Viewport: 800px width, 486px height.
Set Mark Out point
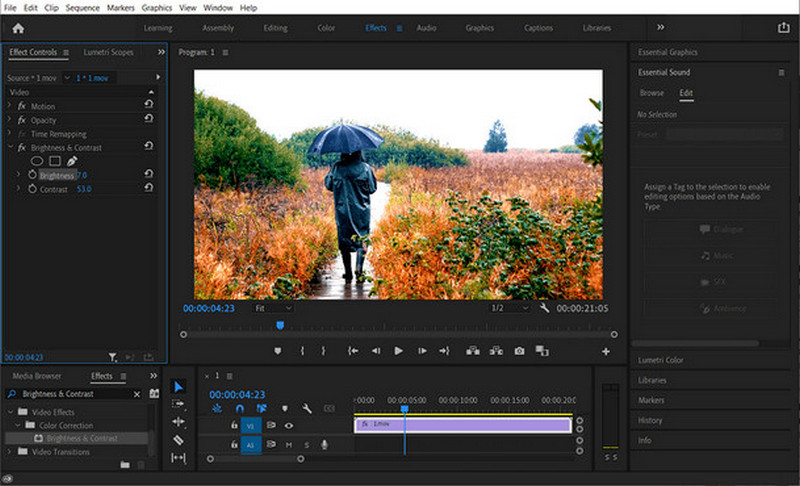(x=323, y=351)
